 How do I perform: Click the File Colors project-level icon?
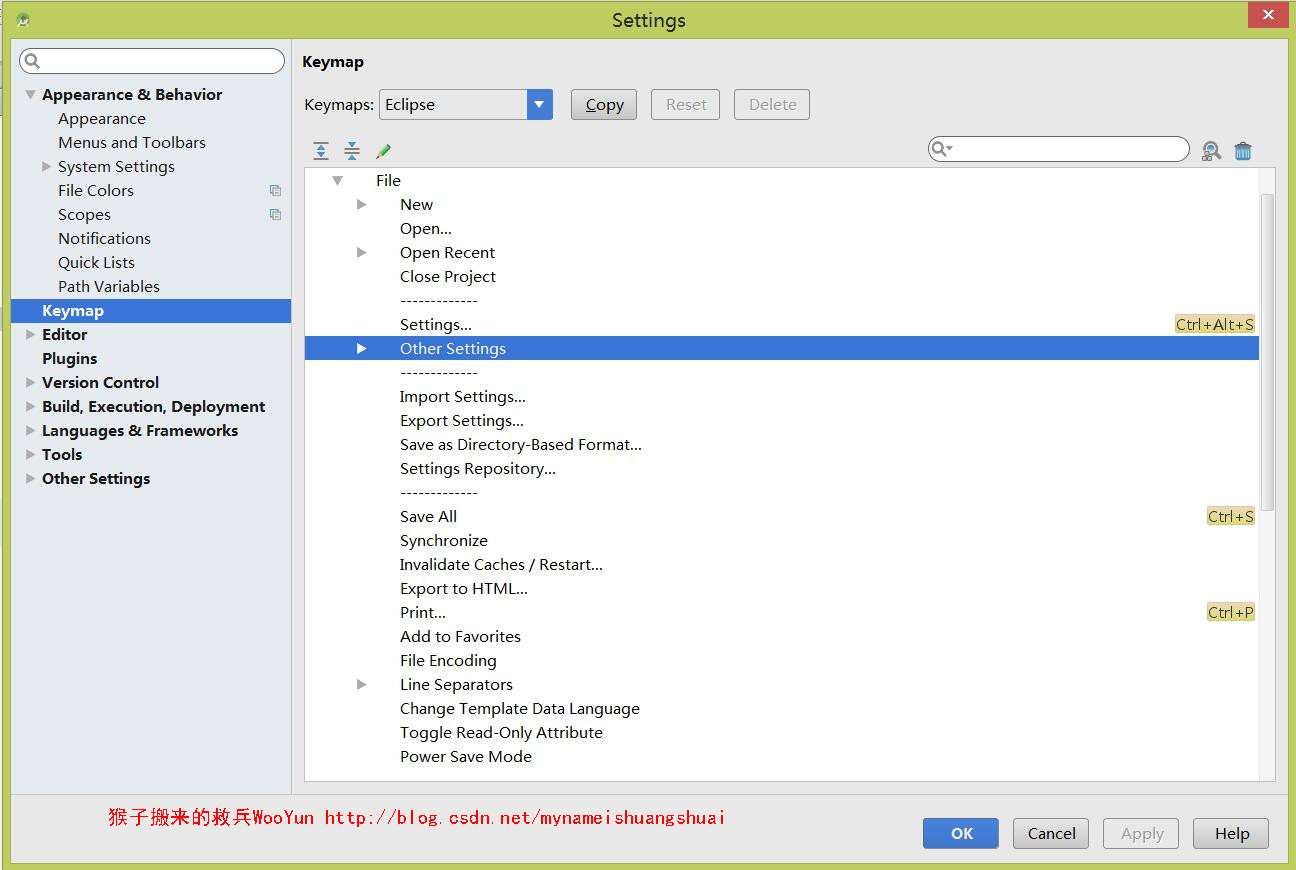point(275,190)
